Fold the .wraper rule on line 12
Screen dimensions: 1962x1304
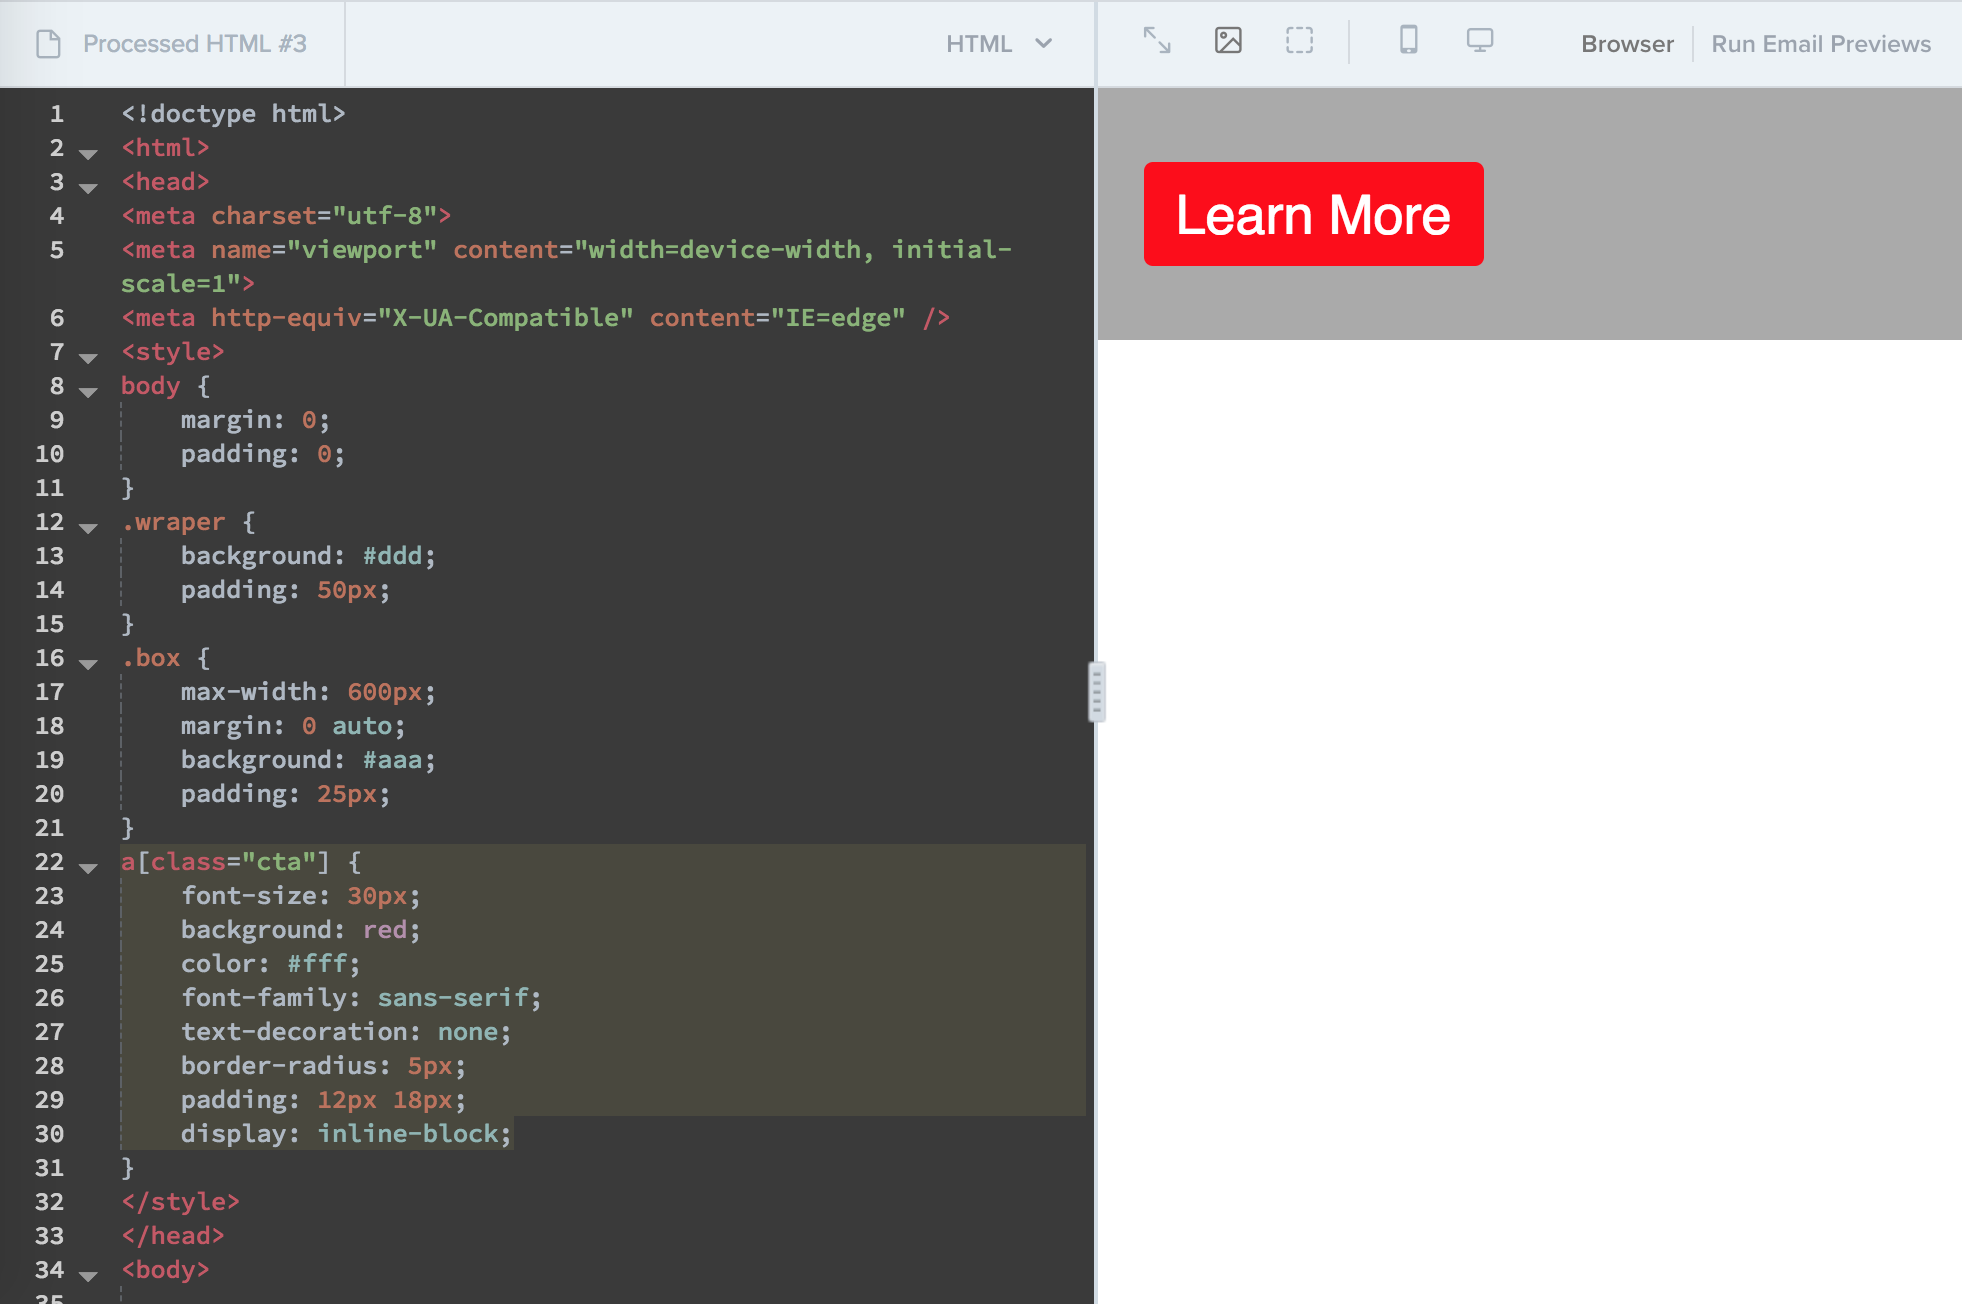click(x=88, y=528)
